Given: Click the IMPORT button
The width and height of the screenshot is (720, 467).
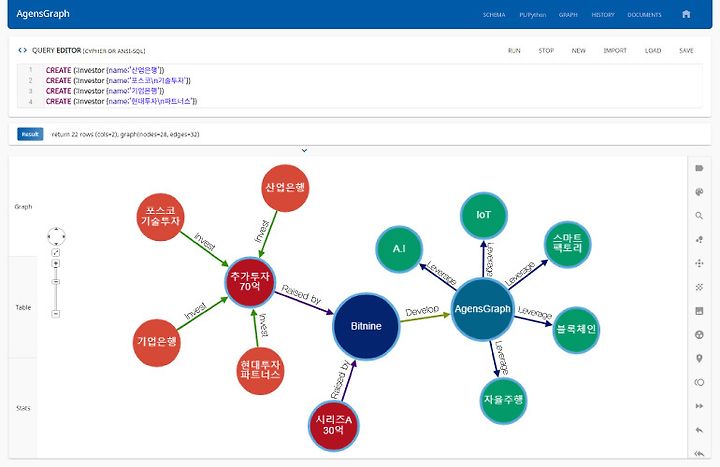Looking at the screenshot, I should (x=615, y=51).
